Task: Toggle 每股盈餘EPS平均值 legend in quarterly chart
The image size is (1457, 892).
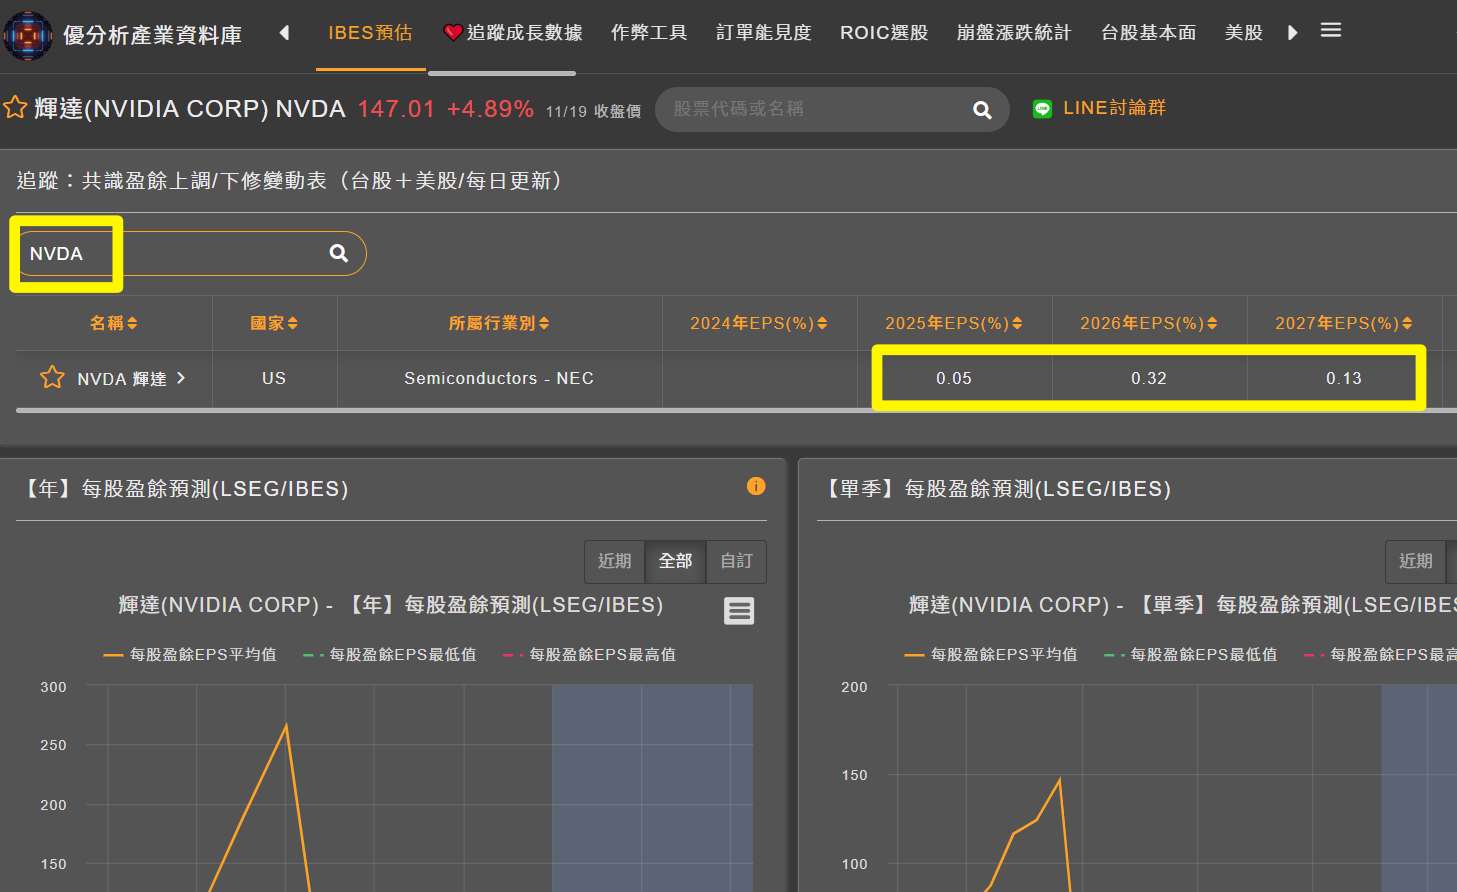Action: click(x=991, y=654)
